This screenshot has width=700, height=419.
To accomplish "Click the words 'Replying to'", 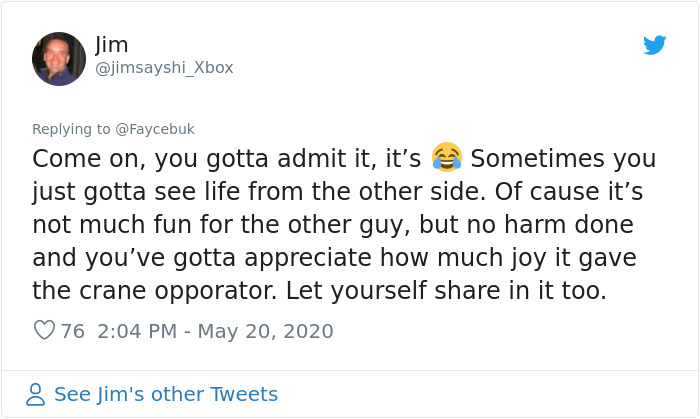I will 72,129.
